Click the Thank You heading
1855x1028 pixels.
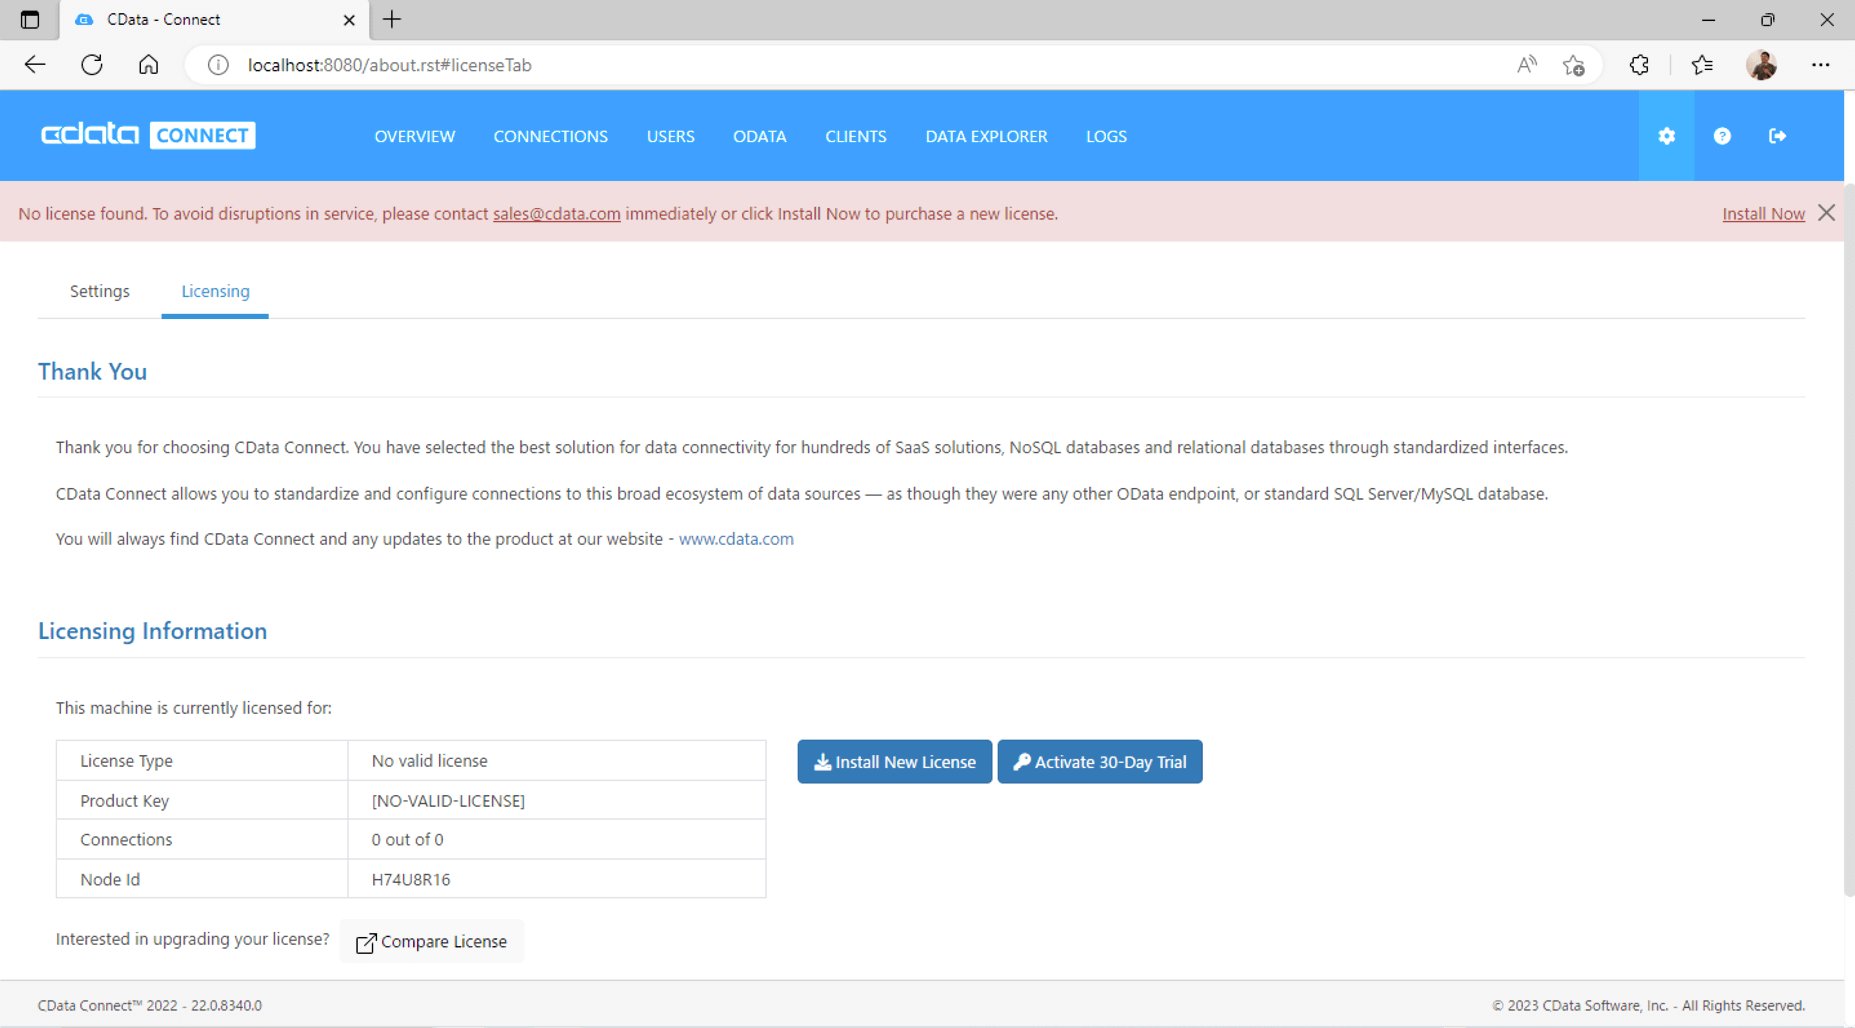click(x=92, y=372)
